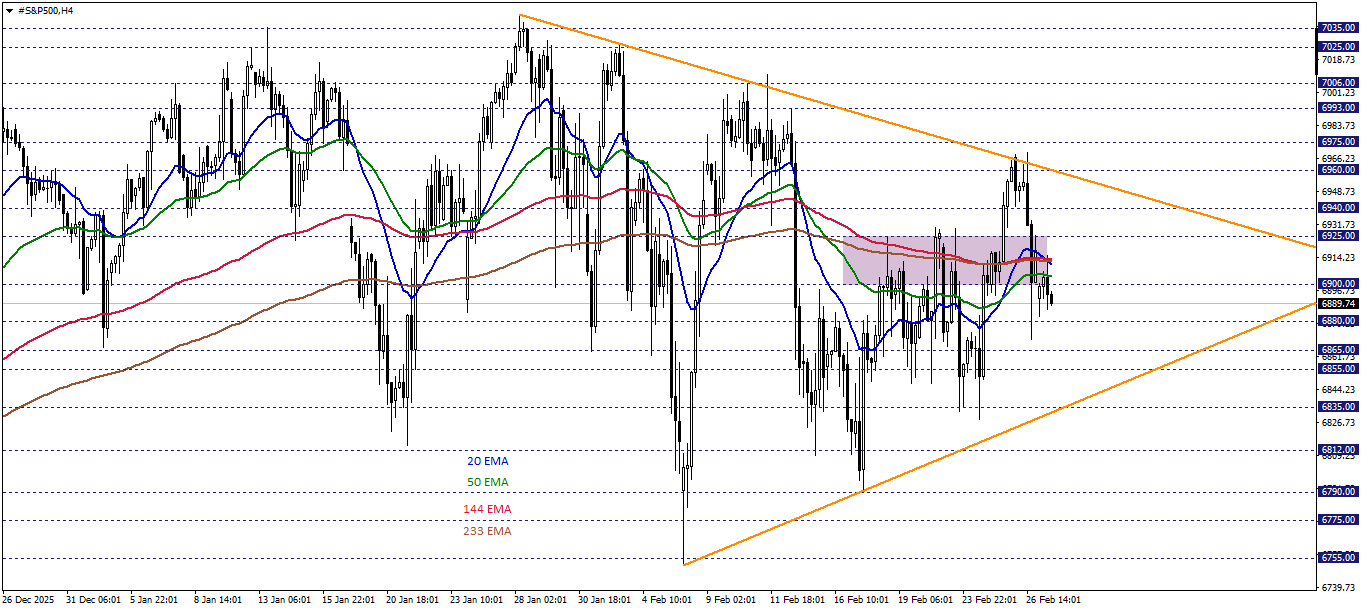The height and width of the screenshot is (611, 1362).
Task: Click the blue 20 EMA legend text
Action: pyautogui.click(x=486, y=461)
